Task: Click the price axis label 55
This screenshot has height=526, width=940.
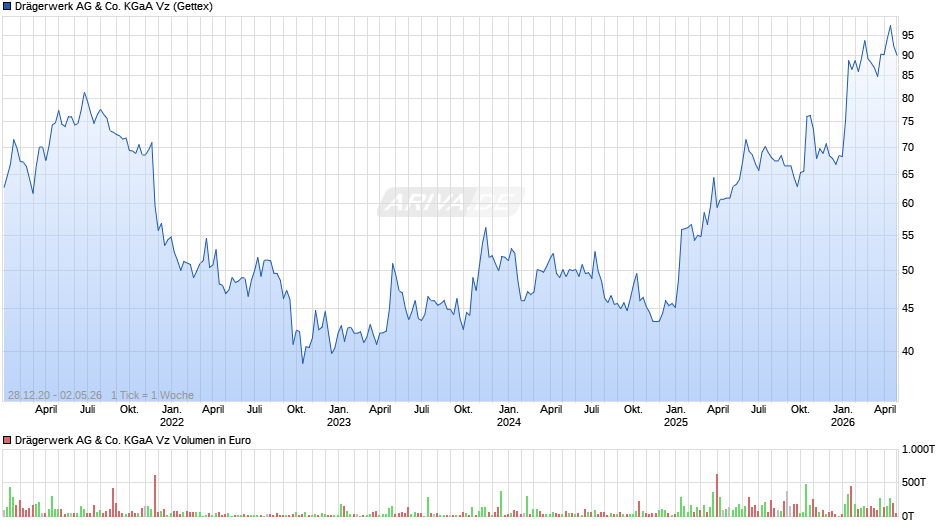Action: [x=908, y=236]
